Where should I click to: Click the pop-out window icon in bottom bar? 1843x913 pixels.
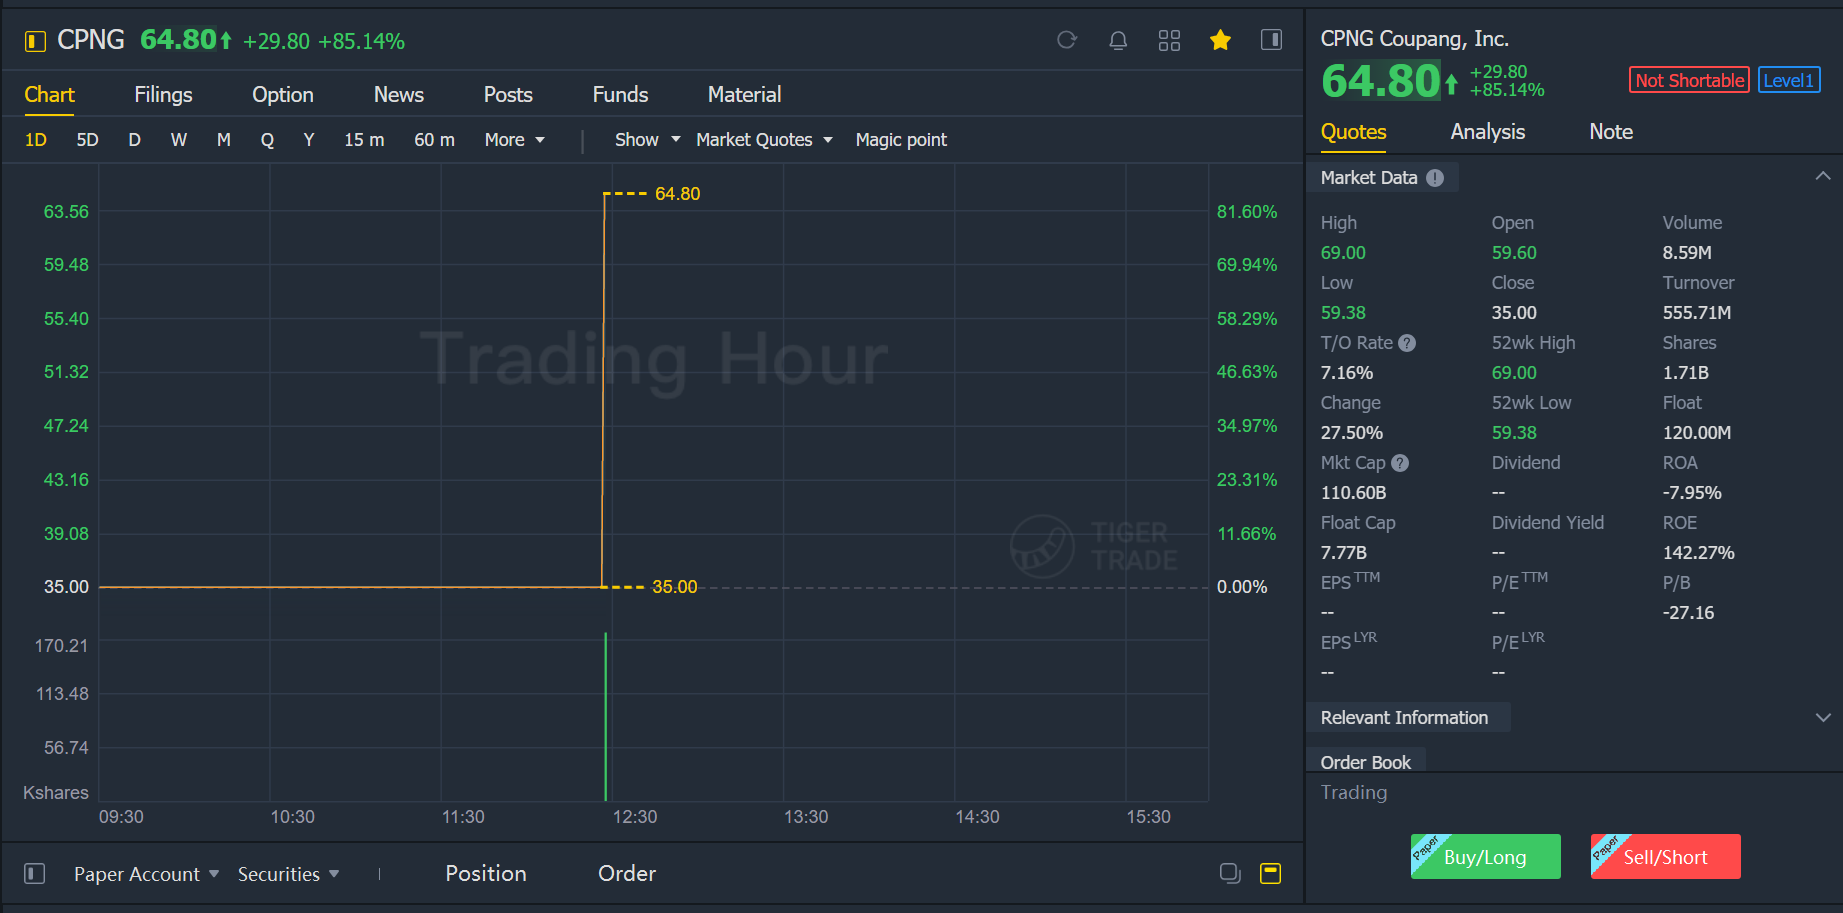1230,873
